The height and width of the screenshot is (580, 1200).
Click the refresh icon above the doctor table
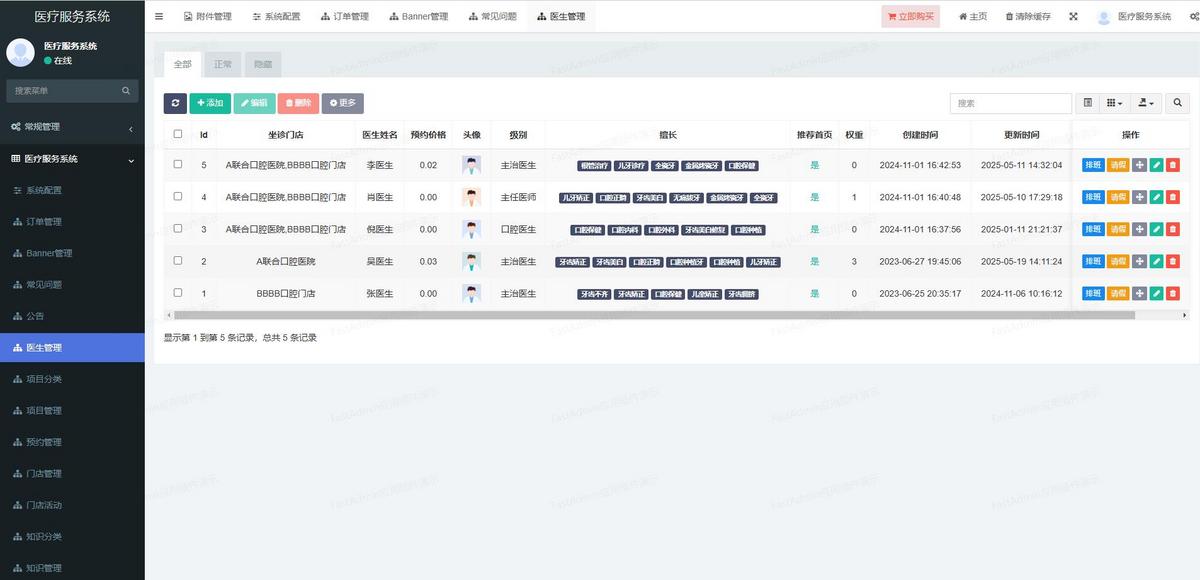(x=175, y=102)
